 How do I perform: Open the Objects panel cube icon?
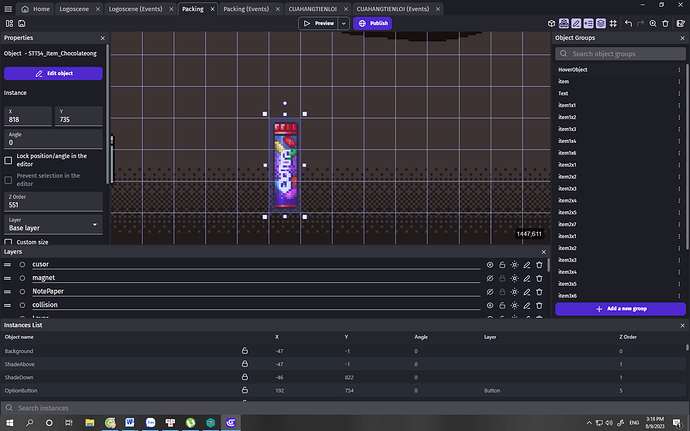pos(551,23)
